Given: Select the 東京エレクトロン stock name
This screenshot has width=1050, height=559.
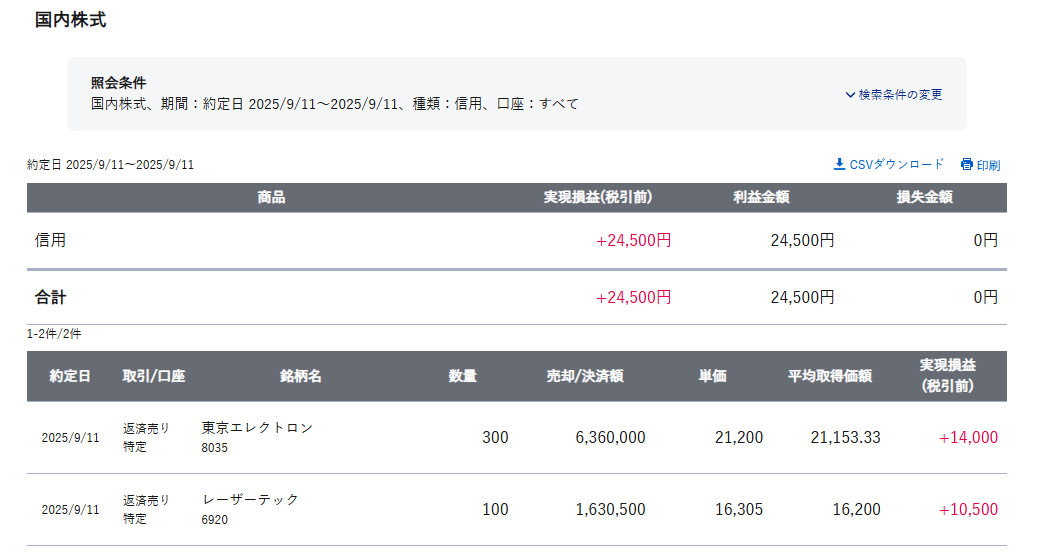Looking at the screenshot, I should pos(257,427).
